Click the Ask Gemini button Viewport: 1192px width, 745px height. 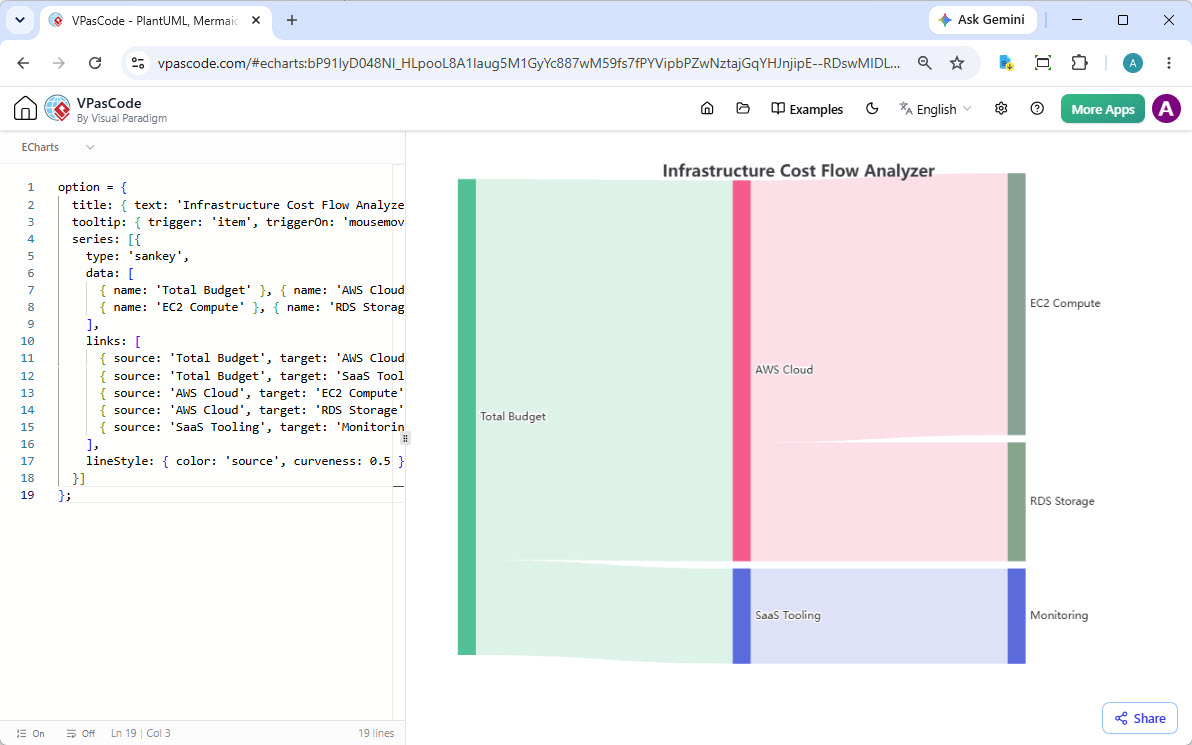[x=982, y=20]
